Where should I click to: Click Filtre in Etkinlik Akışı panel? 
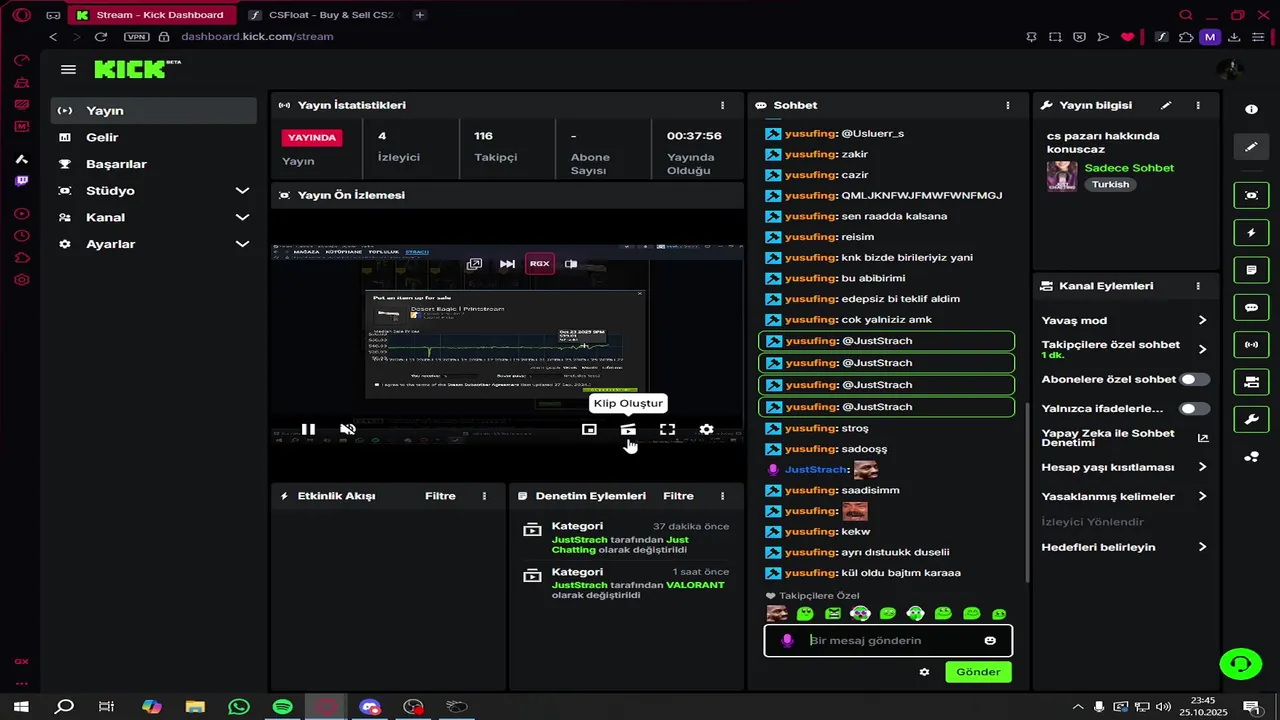click(x=440, y=496)
